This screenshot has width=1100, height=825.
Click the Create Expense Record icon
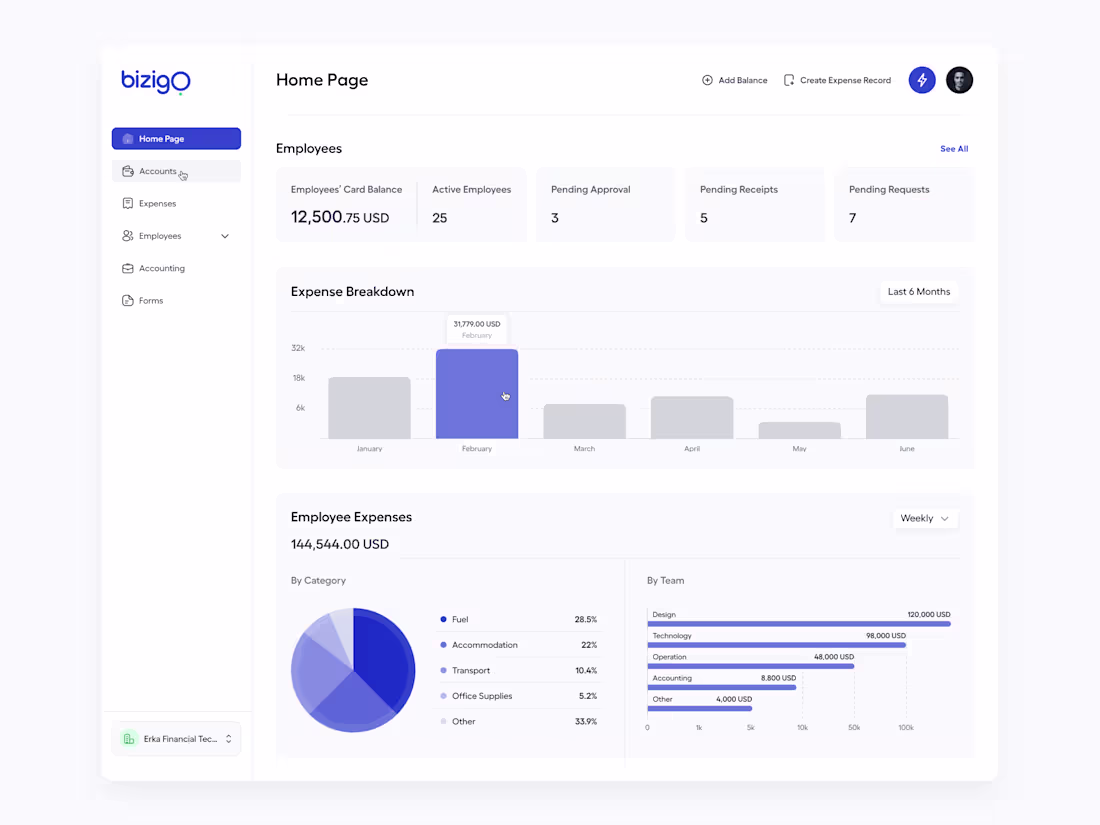(788, 80)
